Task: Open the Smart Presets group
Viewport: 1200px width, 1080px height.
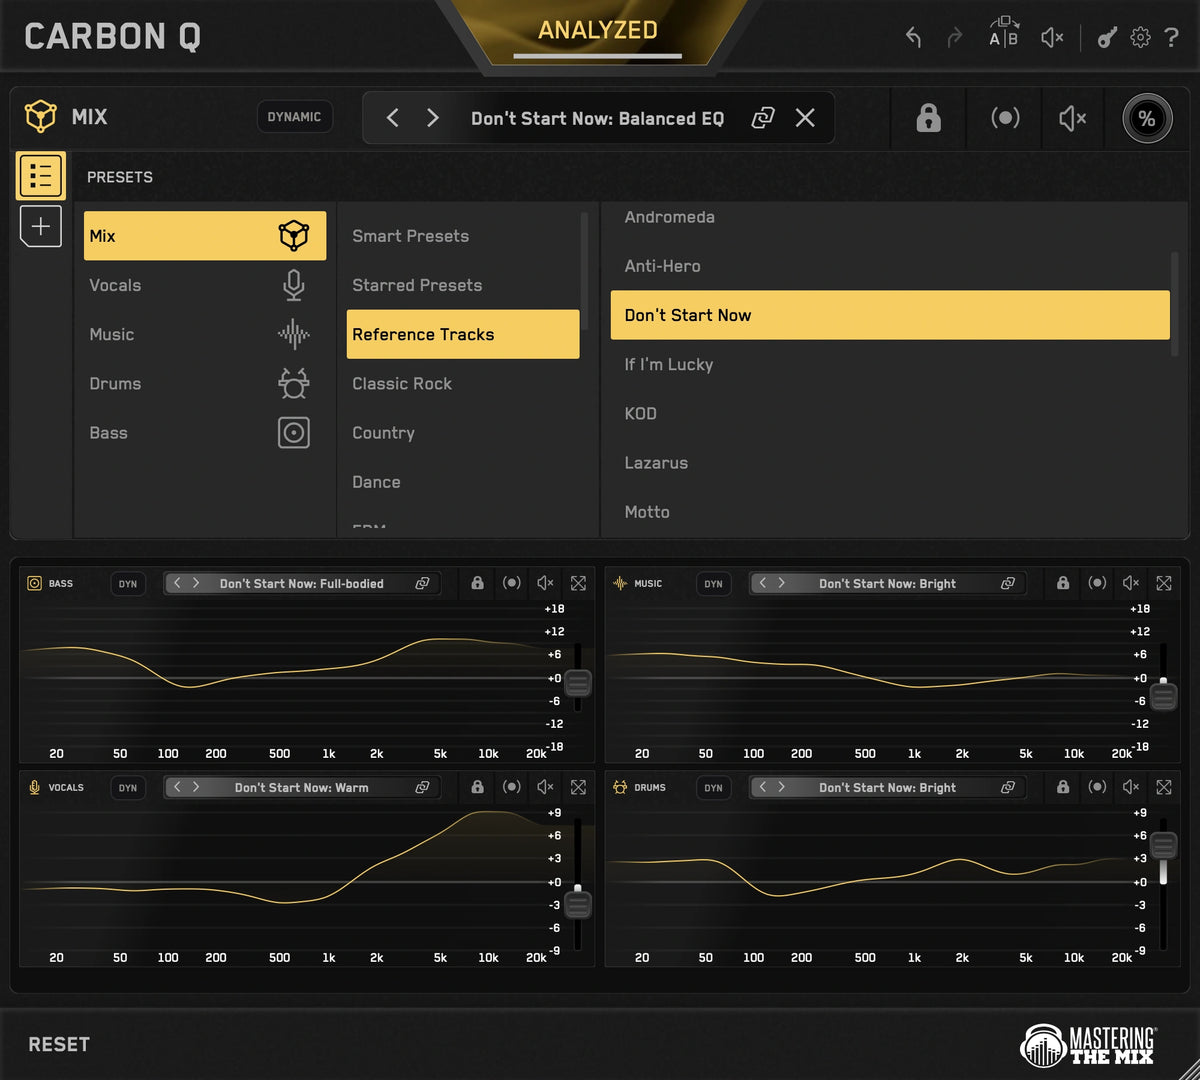Action: (462, 236)
